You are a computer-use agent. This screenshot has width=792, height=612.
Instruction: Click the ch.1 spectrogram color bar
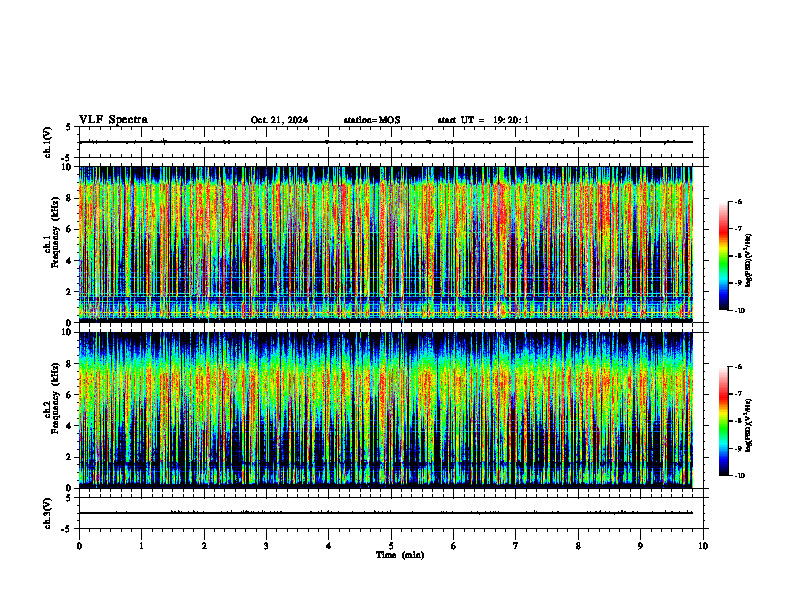(724, 256)
